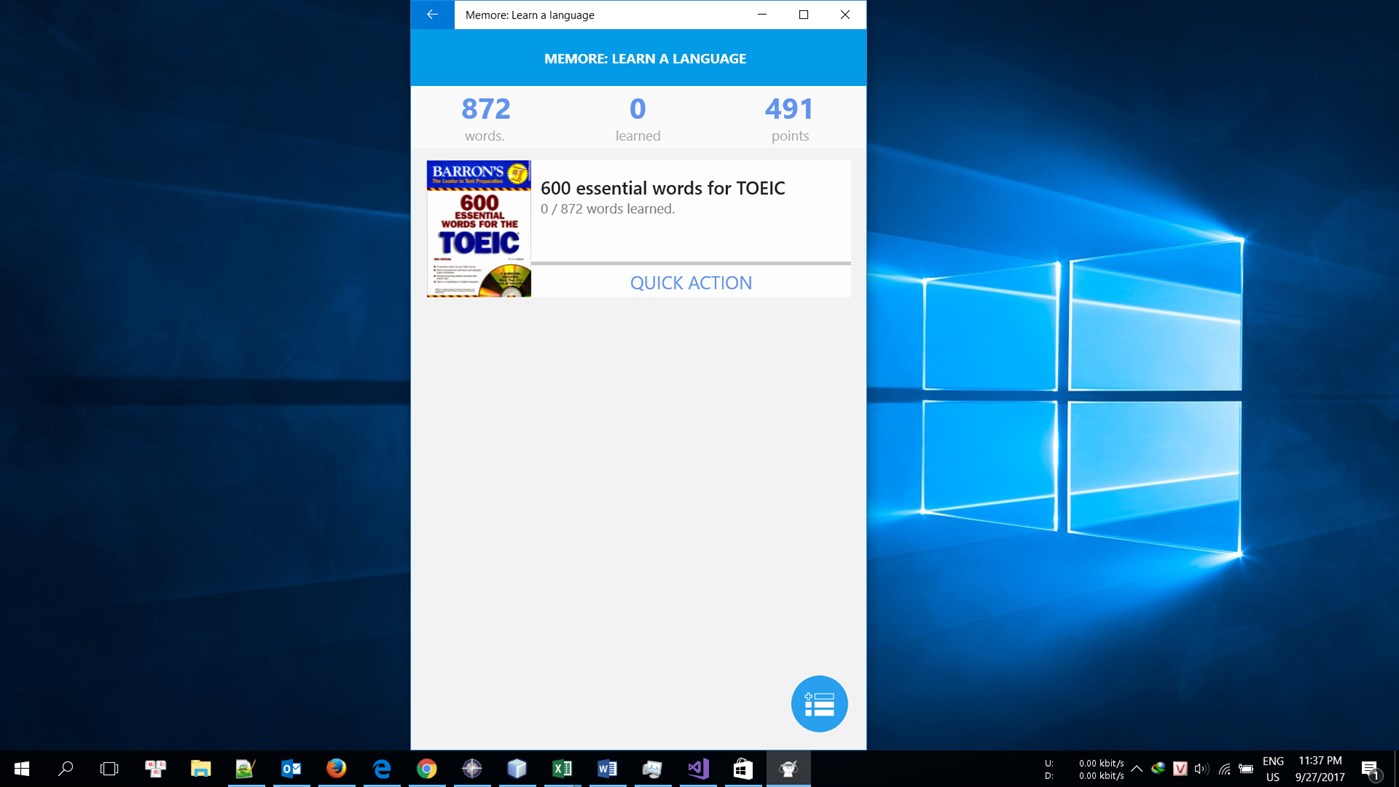Expand the hidden system tray icons

pyautogui.click(x=1136, y=769)
